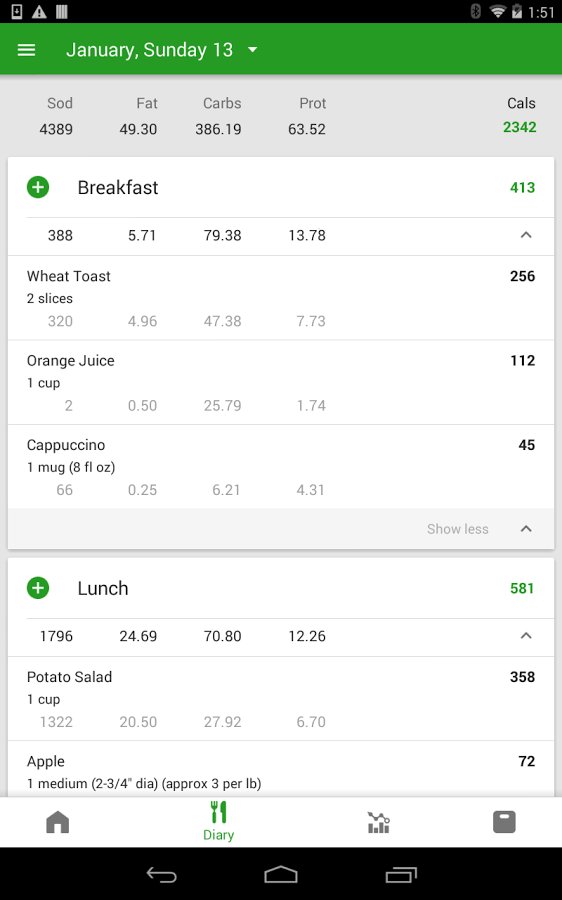Collapse Breakfast nutrient summary chevron
The image size is (562, 900).
pos(526,235)
